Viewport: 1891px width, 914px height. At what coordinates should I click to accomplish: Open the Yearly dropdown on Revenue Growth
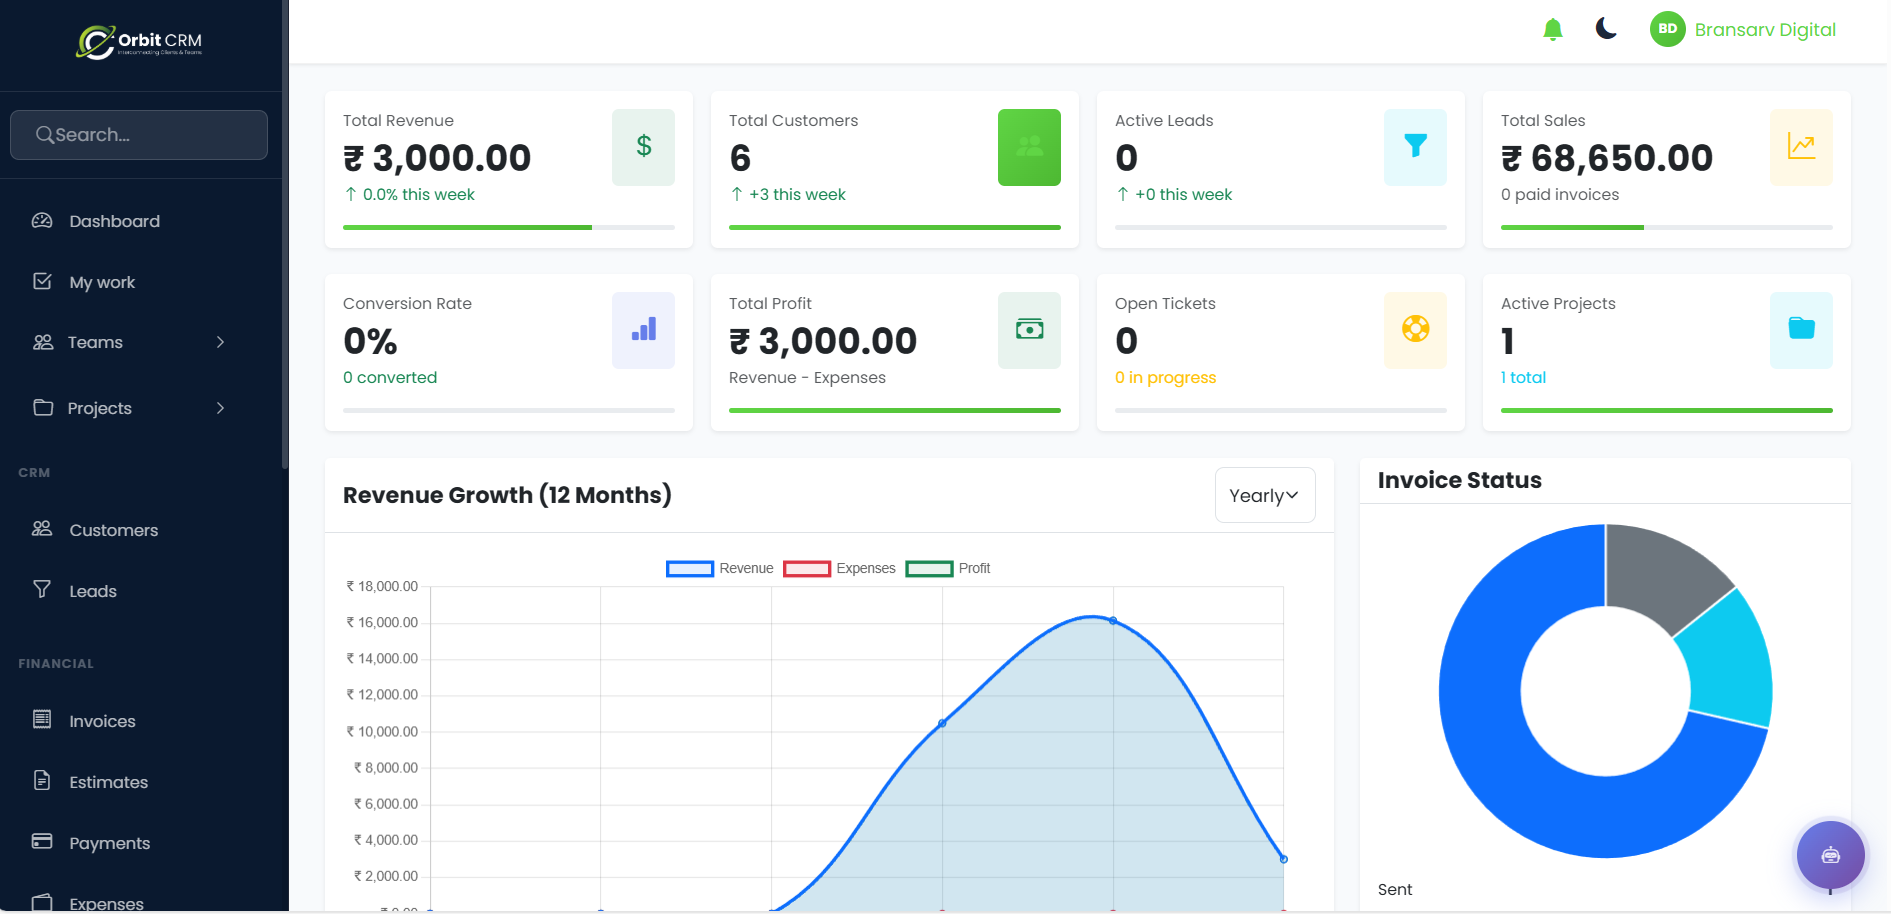pos(1264,494)
